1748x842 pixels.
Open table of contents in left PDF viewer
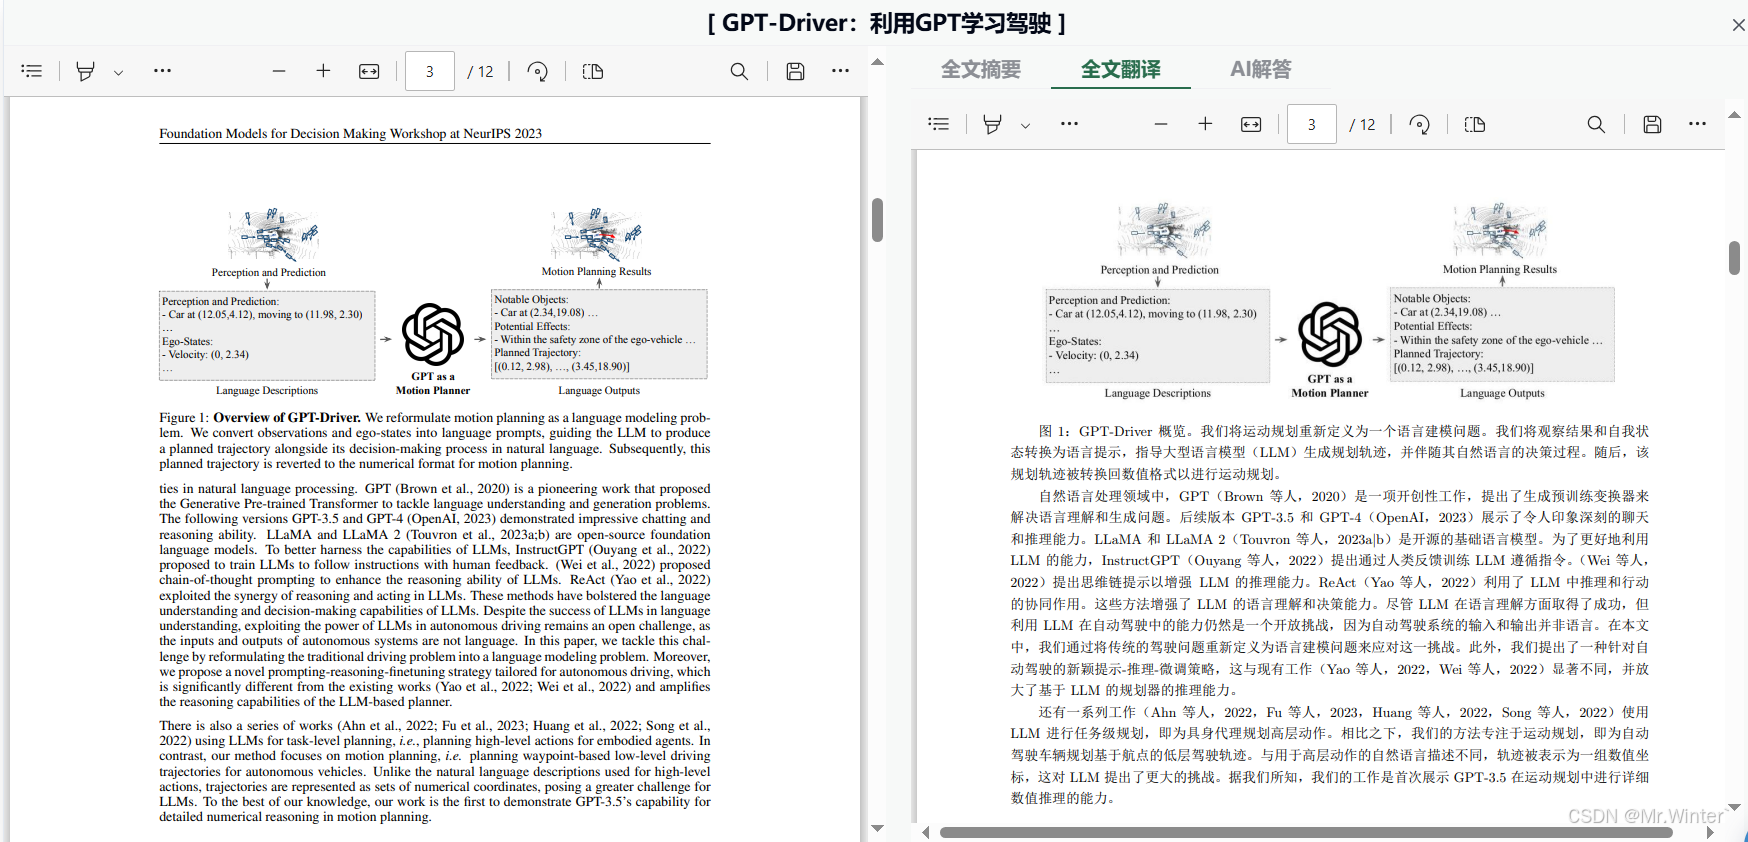pyautogui.click(x=32, y=71)
